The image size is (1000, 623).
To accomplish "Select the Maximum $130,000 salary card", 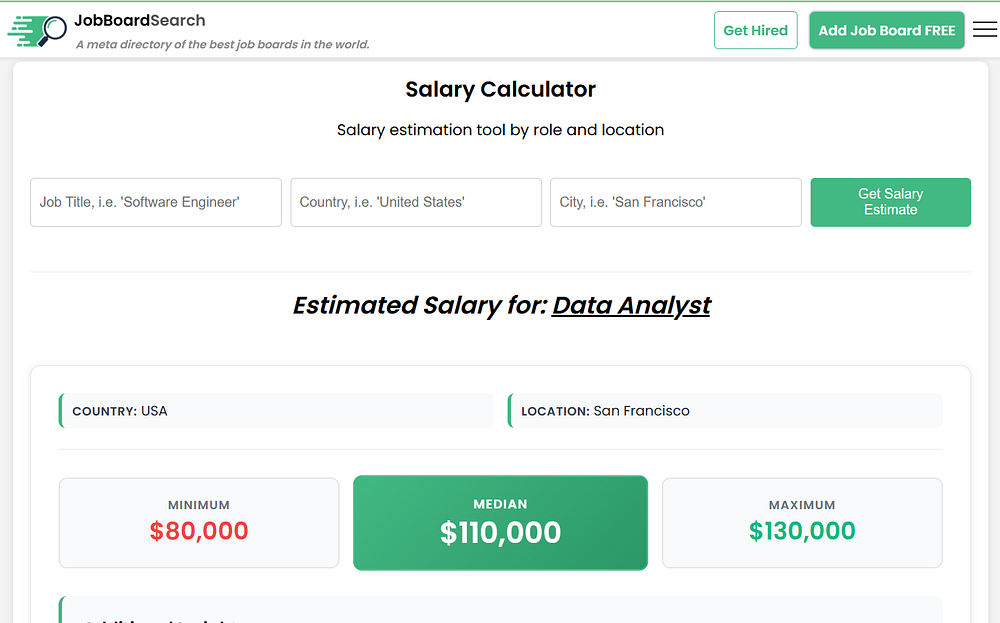I will 802,522.
